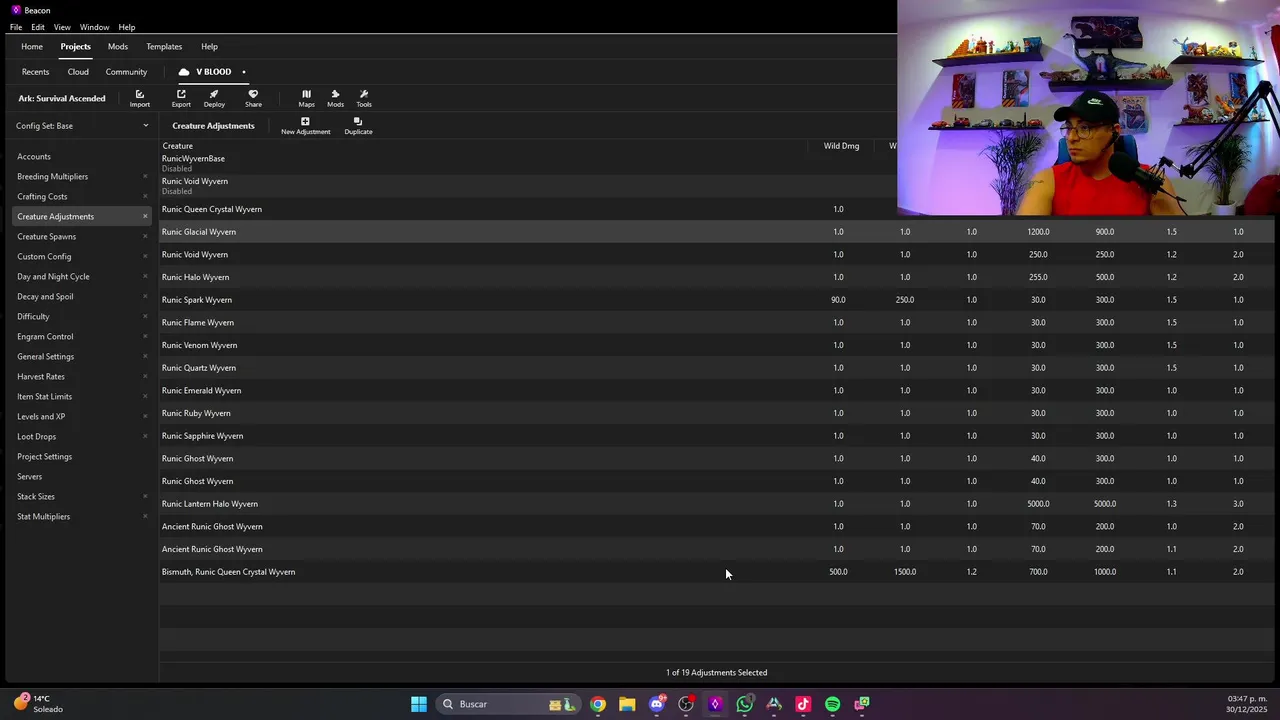Open Spotify from the taskbar

[x=833, y=704]
